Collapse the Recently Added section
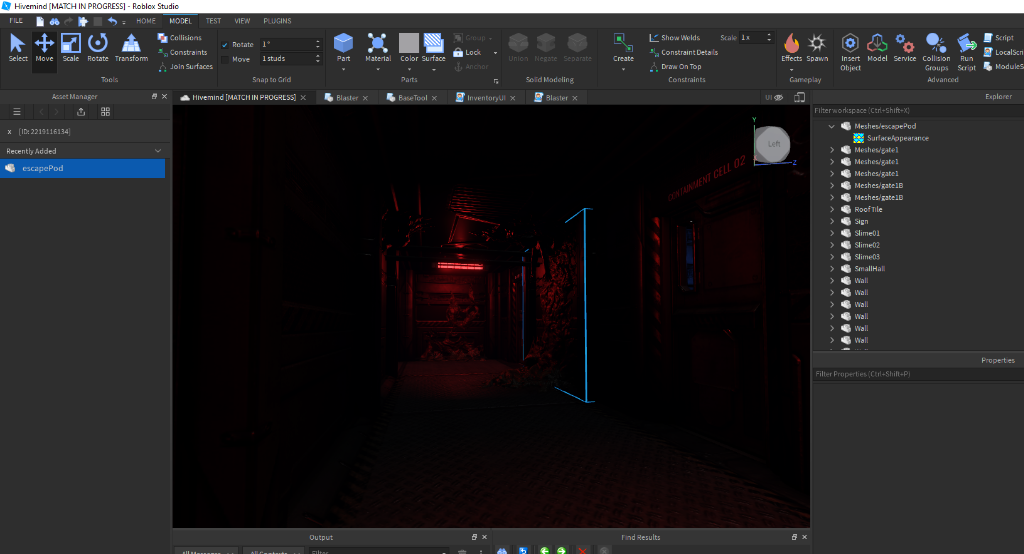The width and height of the screenshot is (1024, 554). tap(157, 151)
